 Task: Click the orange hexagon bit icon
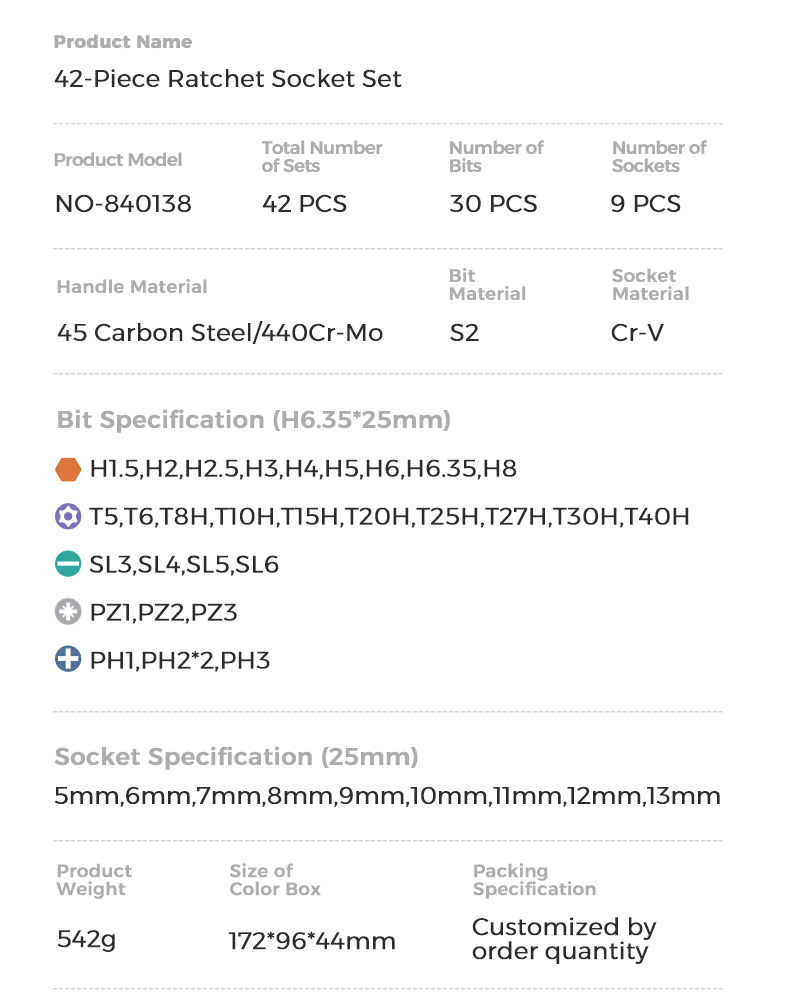68,469
